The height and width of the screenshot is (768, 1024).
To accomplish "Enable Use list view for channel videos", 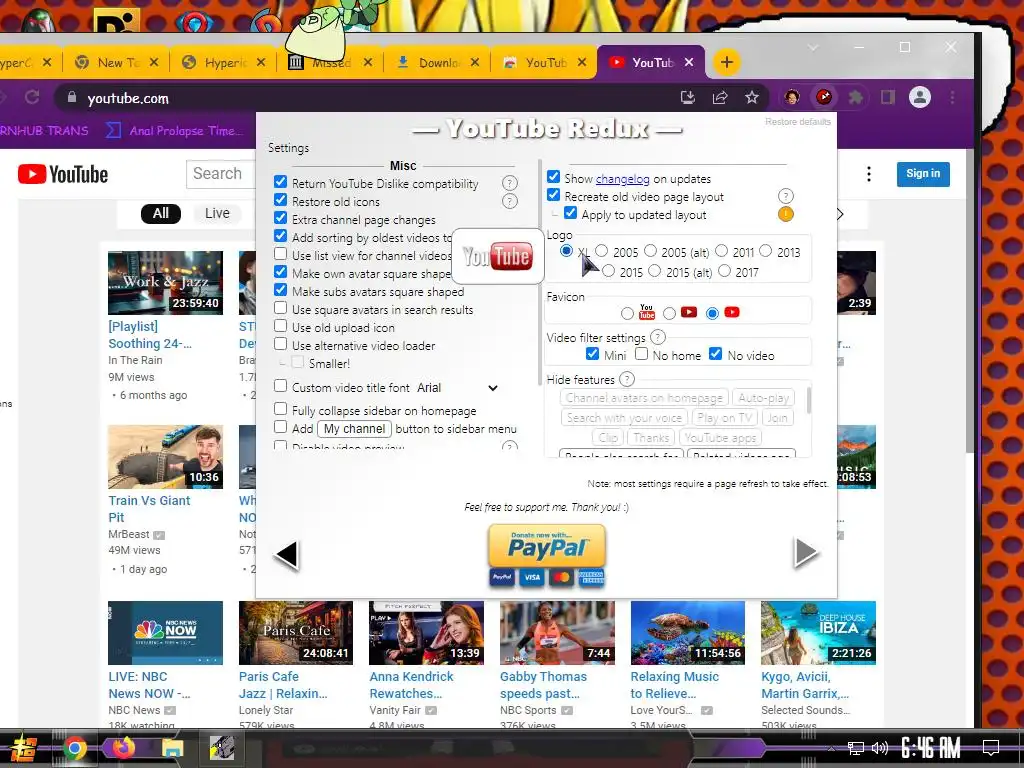I will [280, 253].
